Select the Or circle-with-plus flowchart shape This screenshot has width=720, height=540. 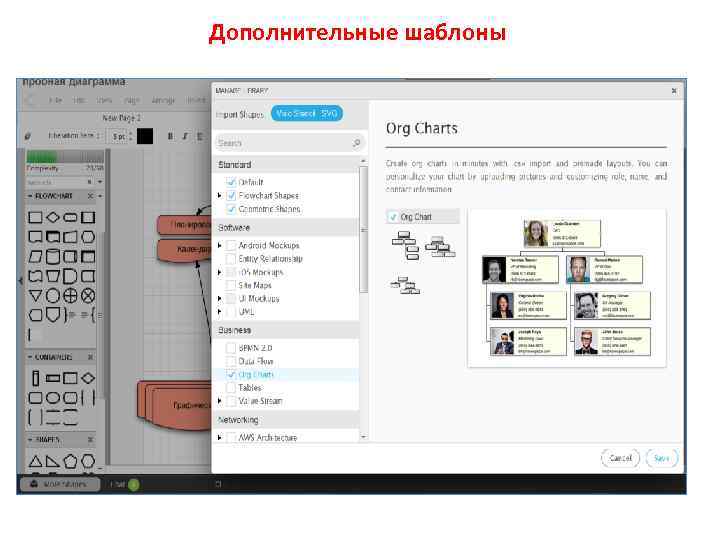coord(70,296)
